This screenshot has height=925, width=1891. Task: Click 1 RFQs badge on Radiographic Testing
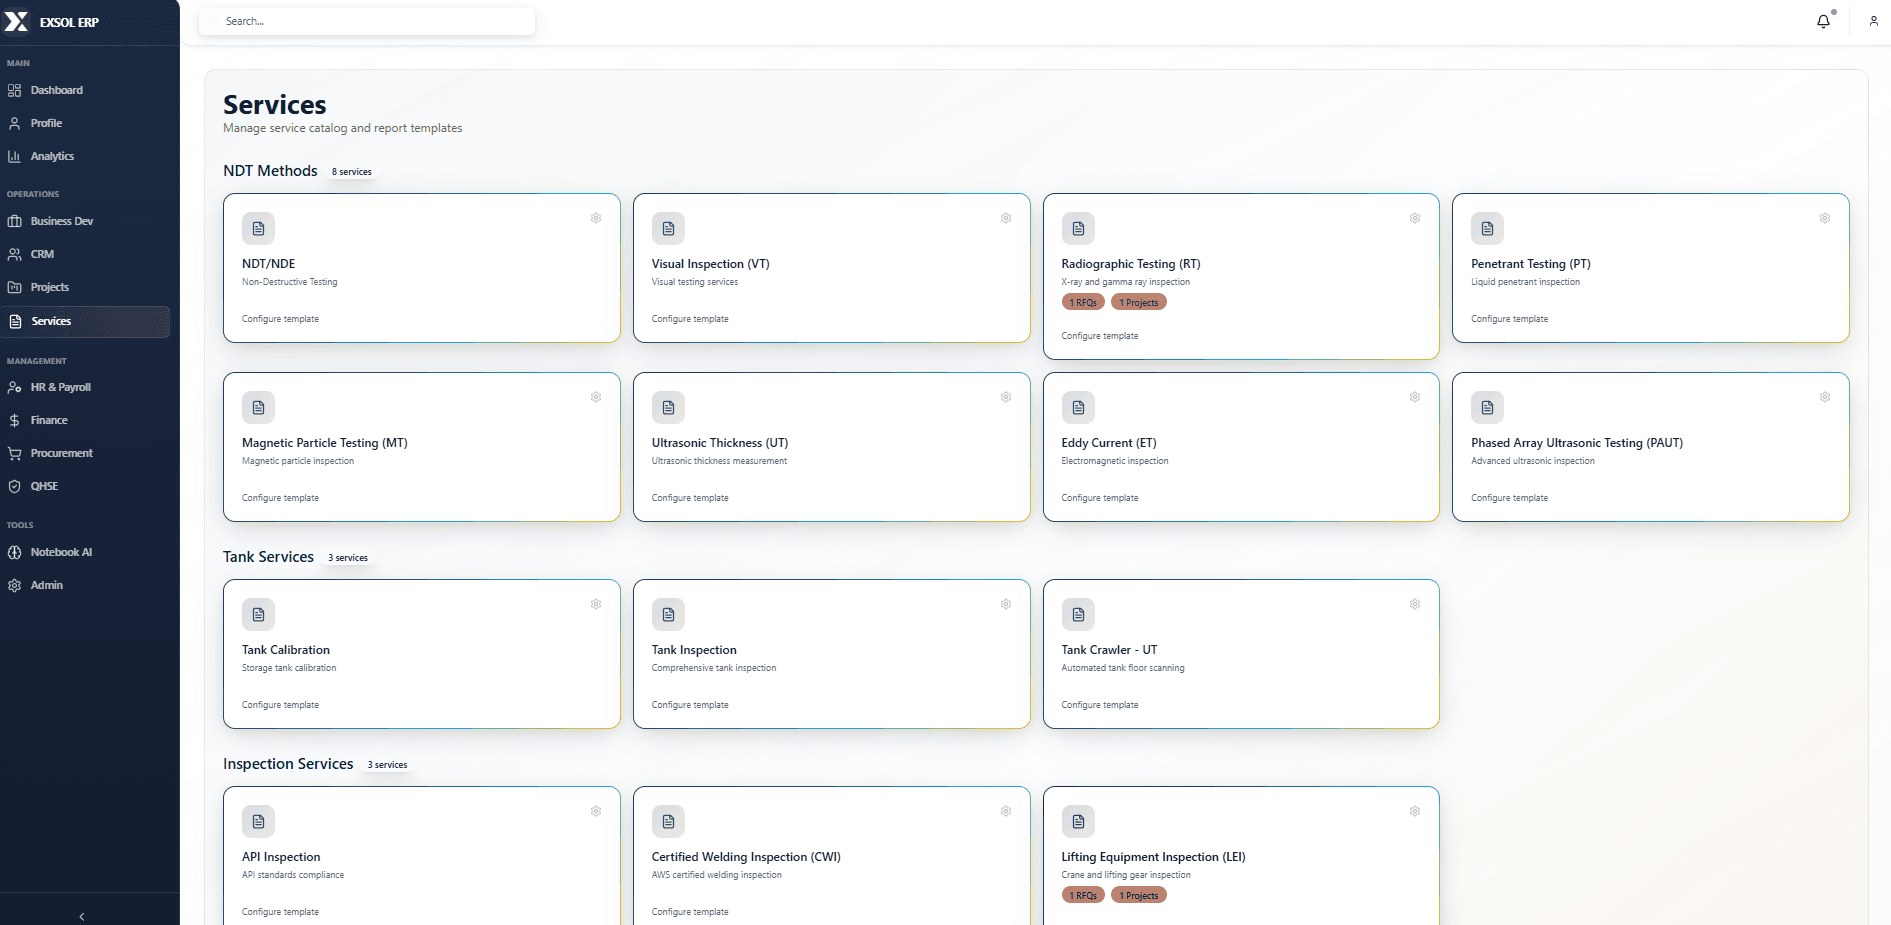[x=1083, y=302]
